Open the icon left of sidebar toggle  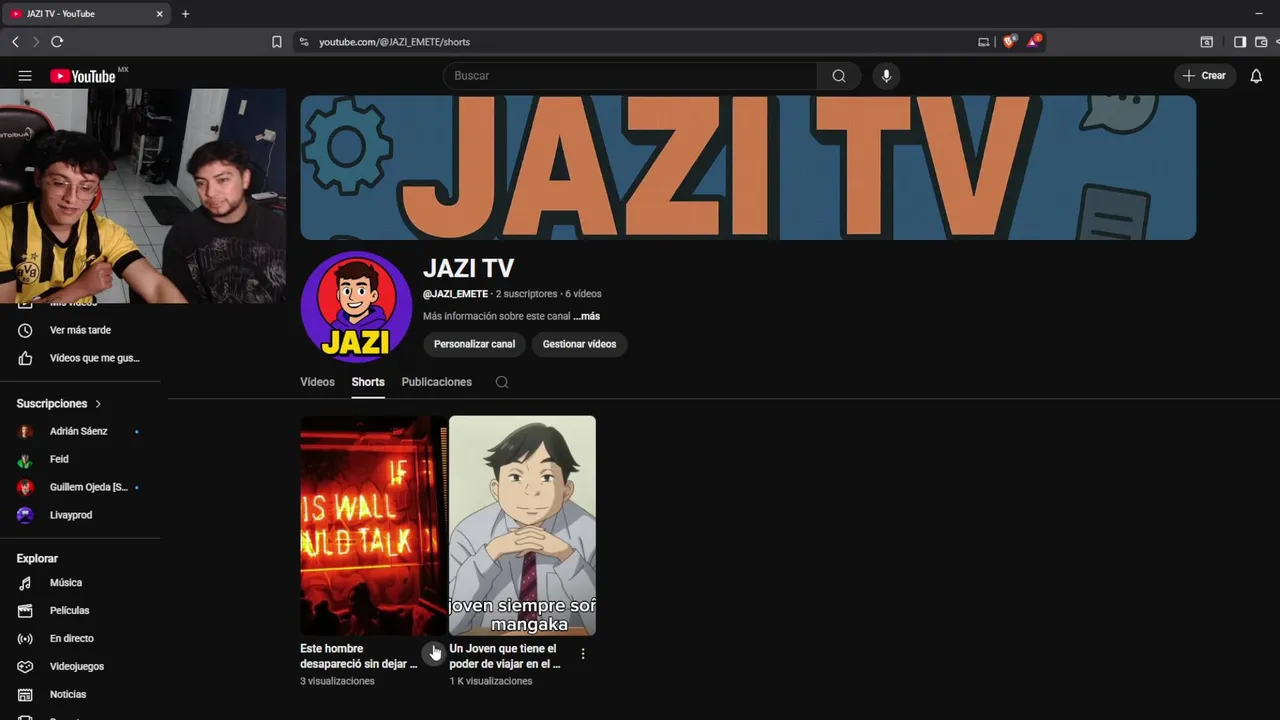tap(1207, 42)
